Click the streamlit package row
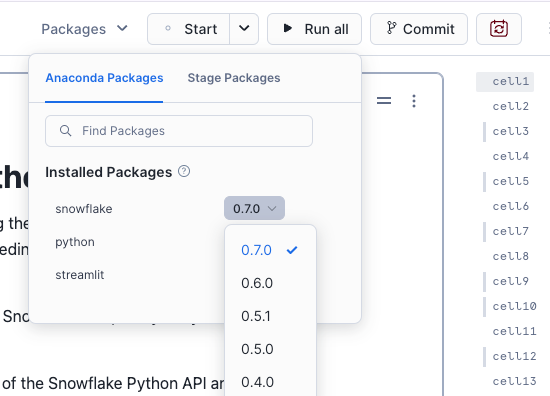Screen dimensions: 550x396 (x=80, y=275)
